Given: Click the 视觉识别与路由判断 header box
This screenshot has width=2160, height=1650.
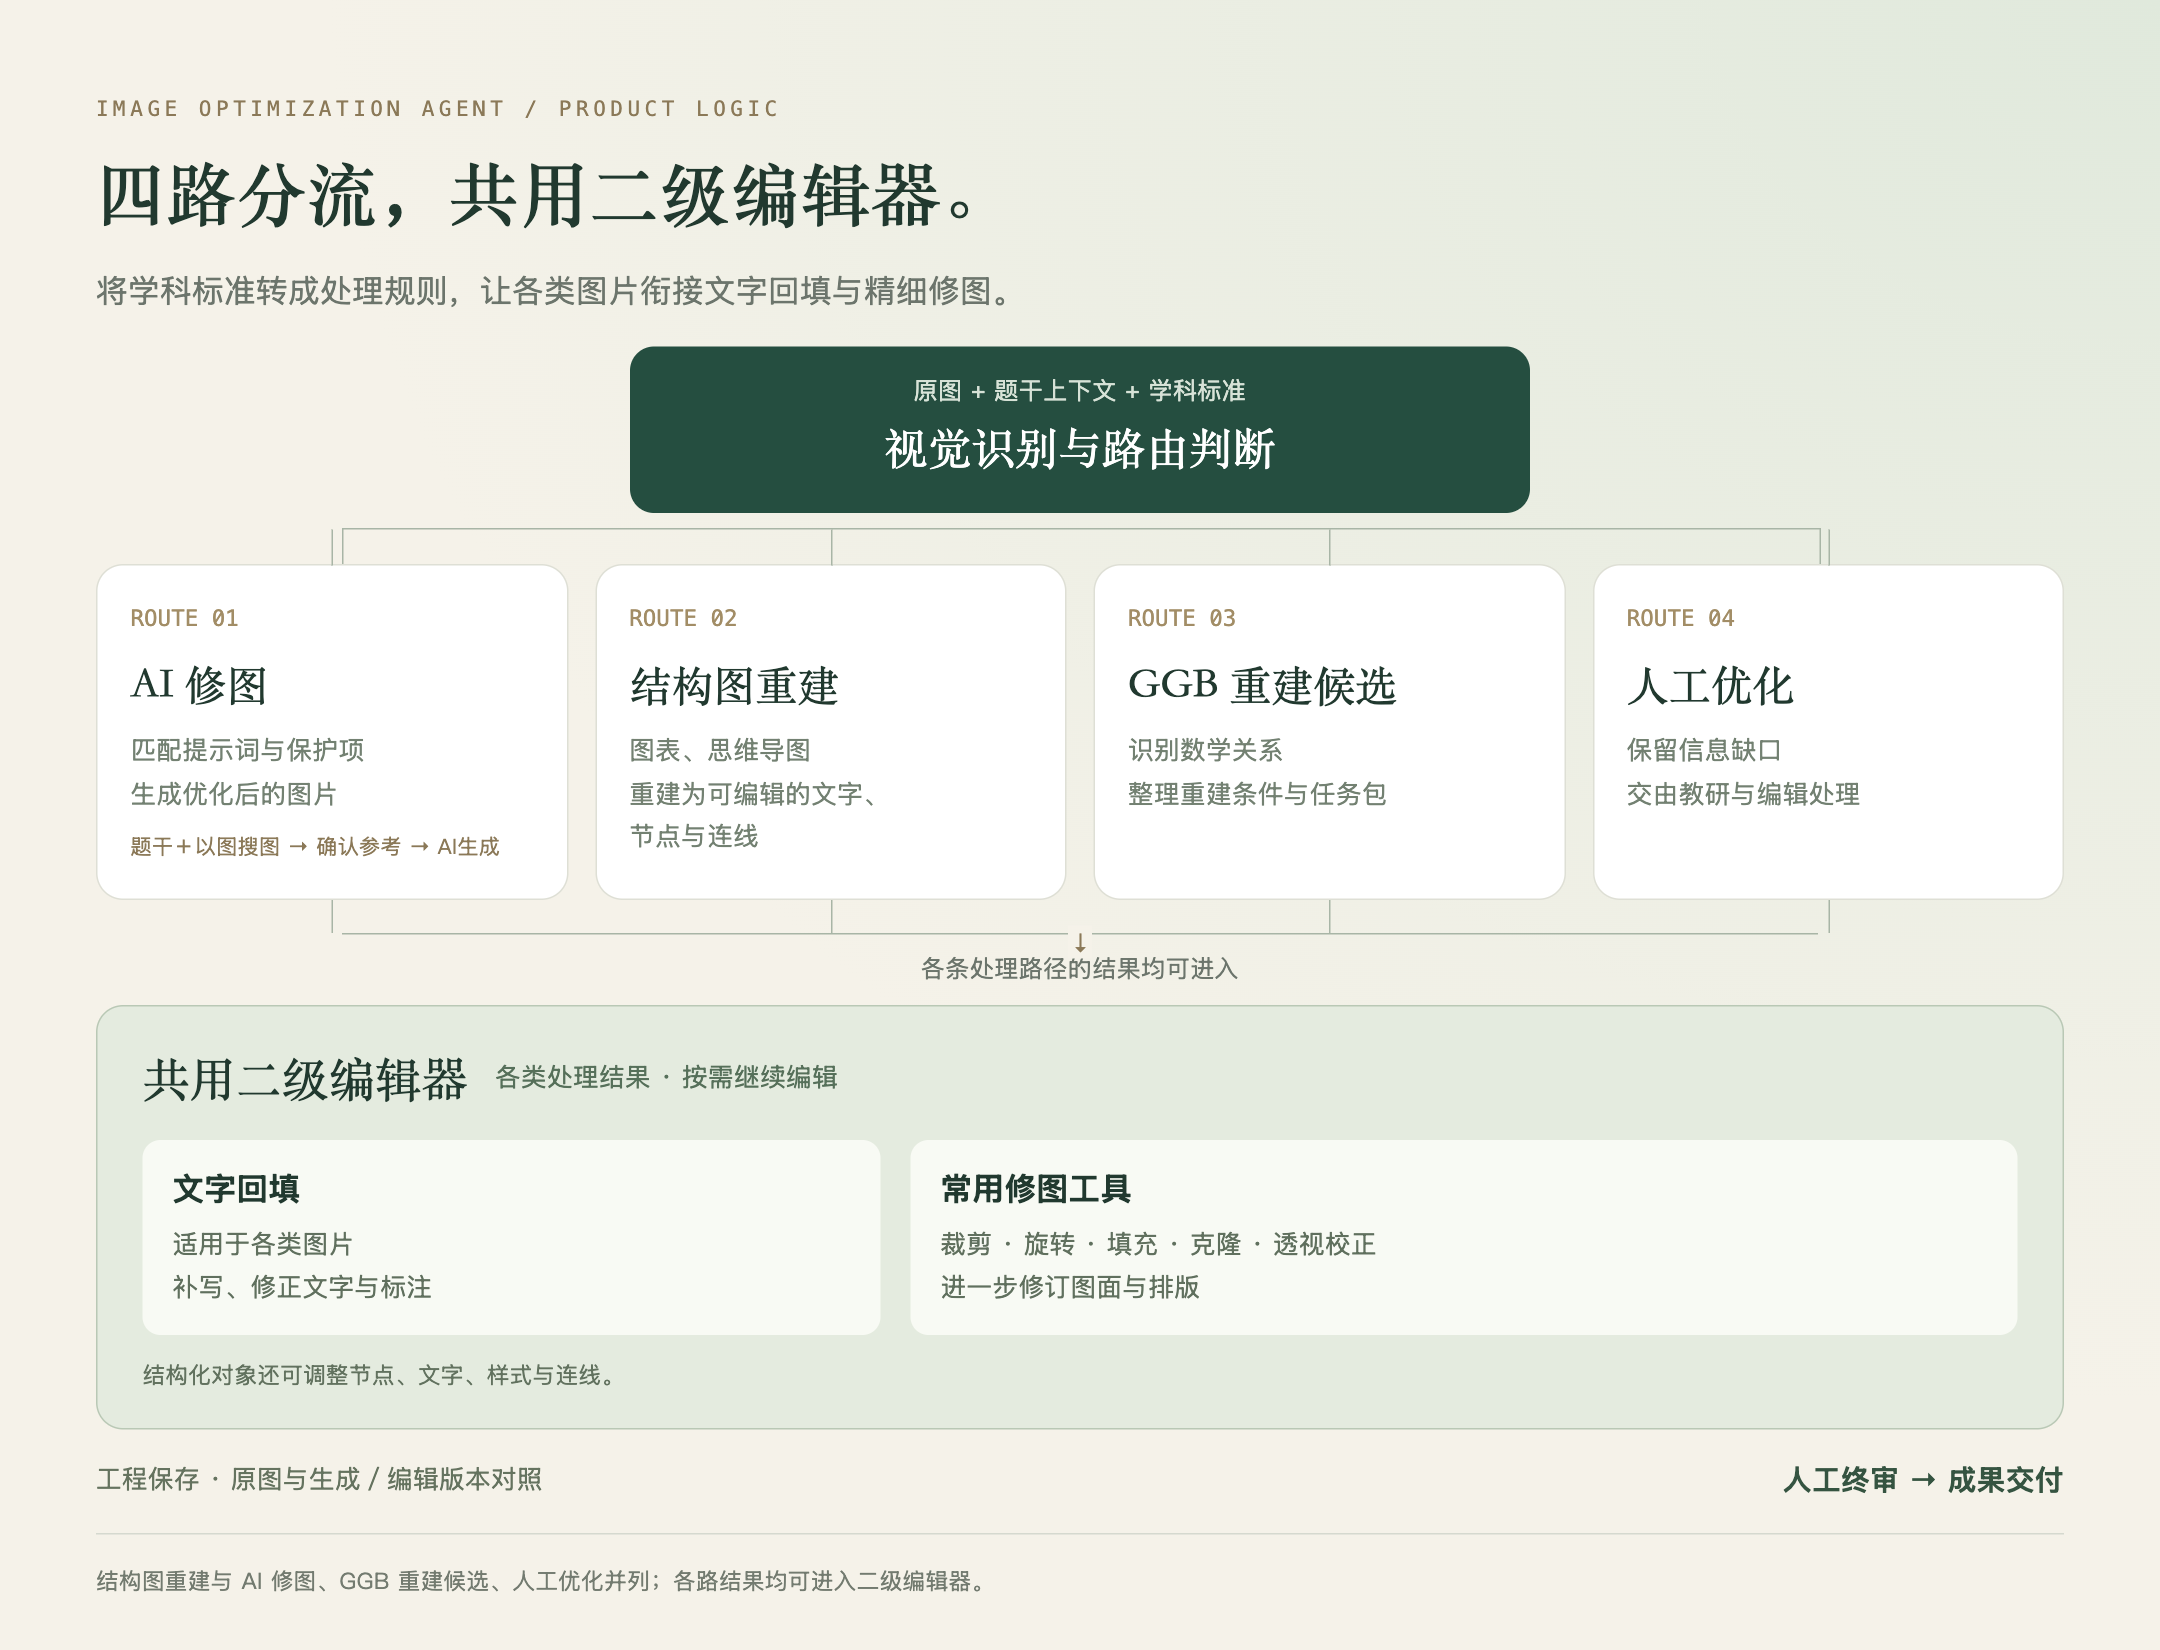Looking at the screenshot, I should pos(1079,429).
